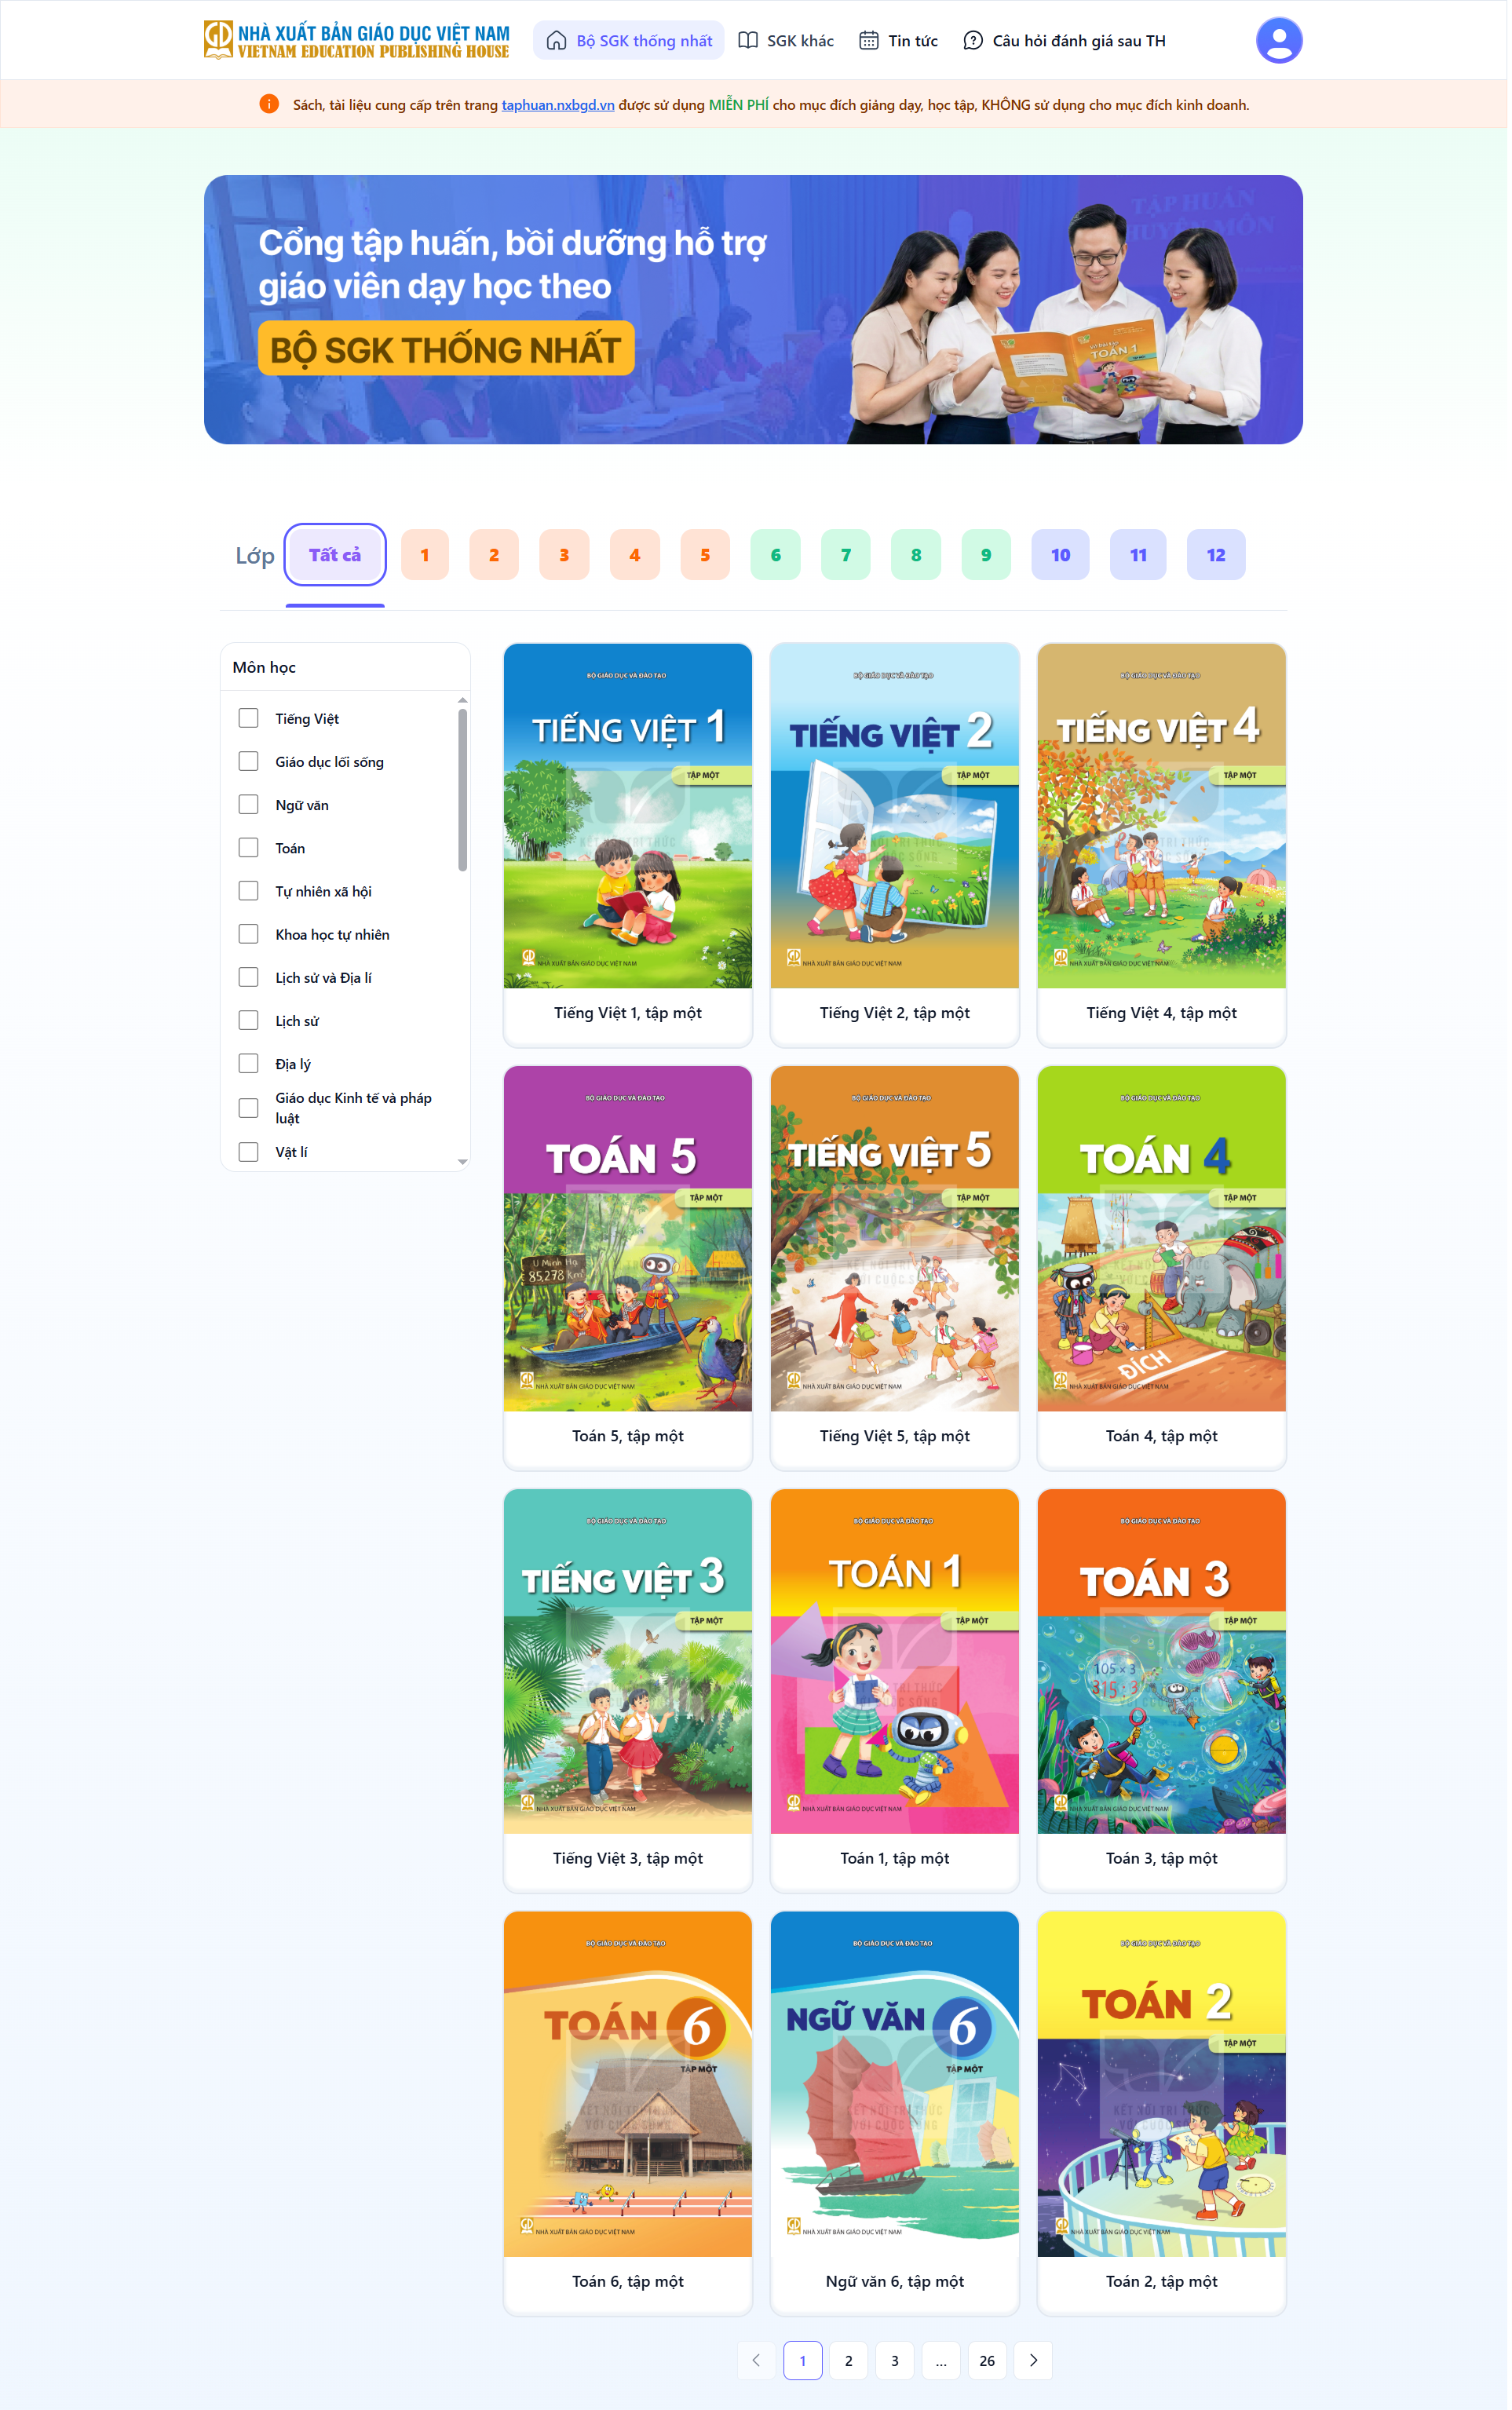Select the Tất cả grade tab

[335, 554]
